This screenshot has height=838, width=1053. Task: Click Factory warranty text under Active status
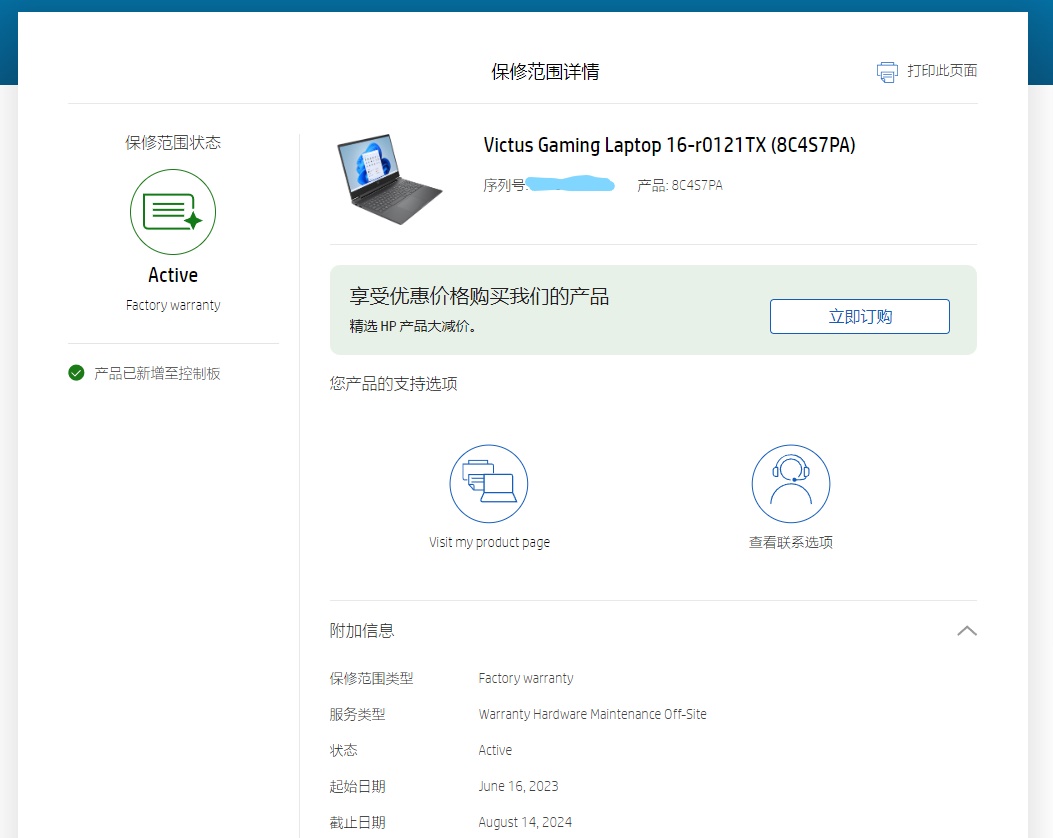click(173, 305)
